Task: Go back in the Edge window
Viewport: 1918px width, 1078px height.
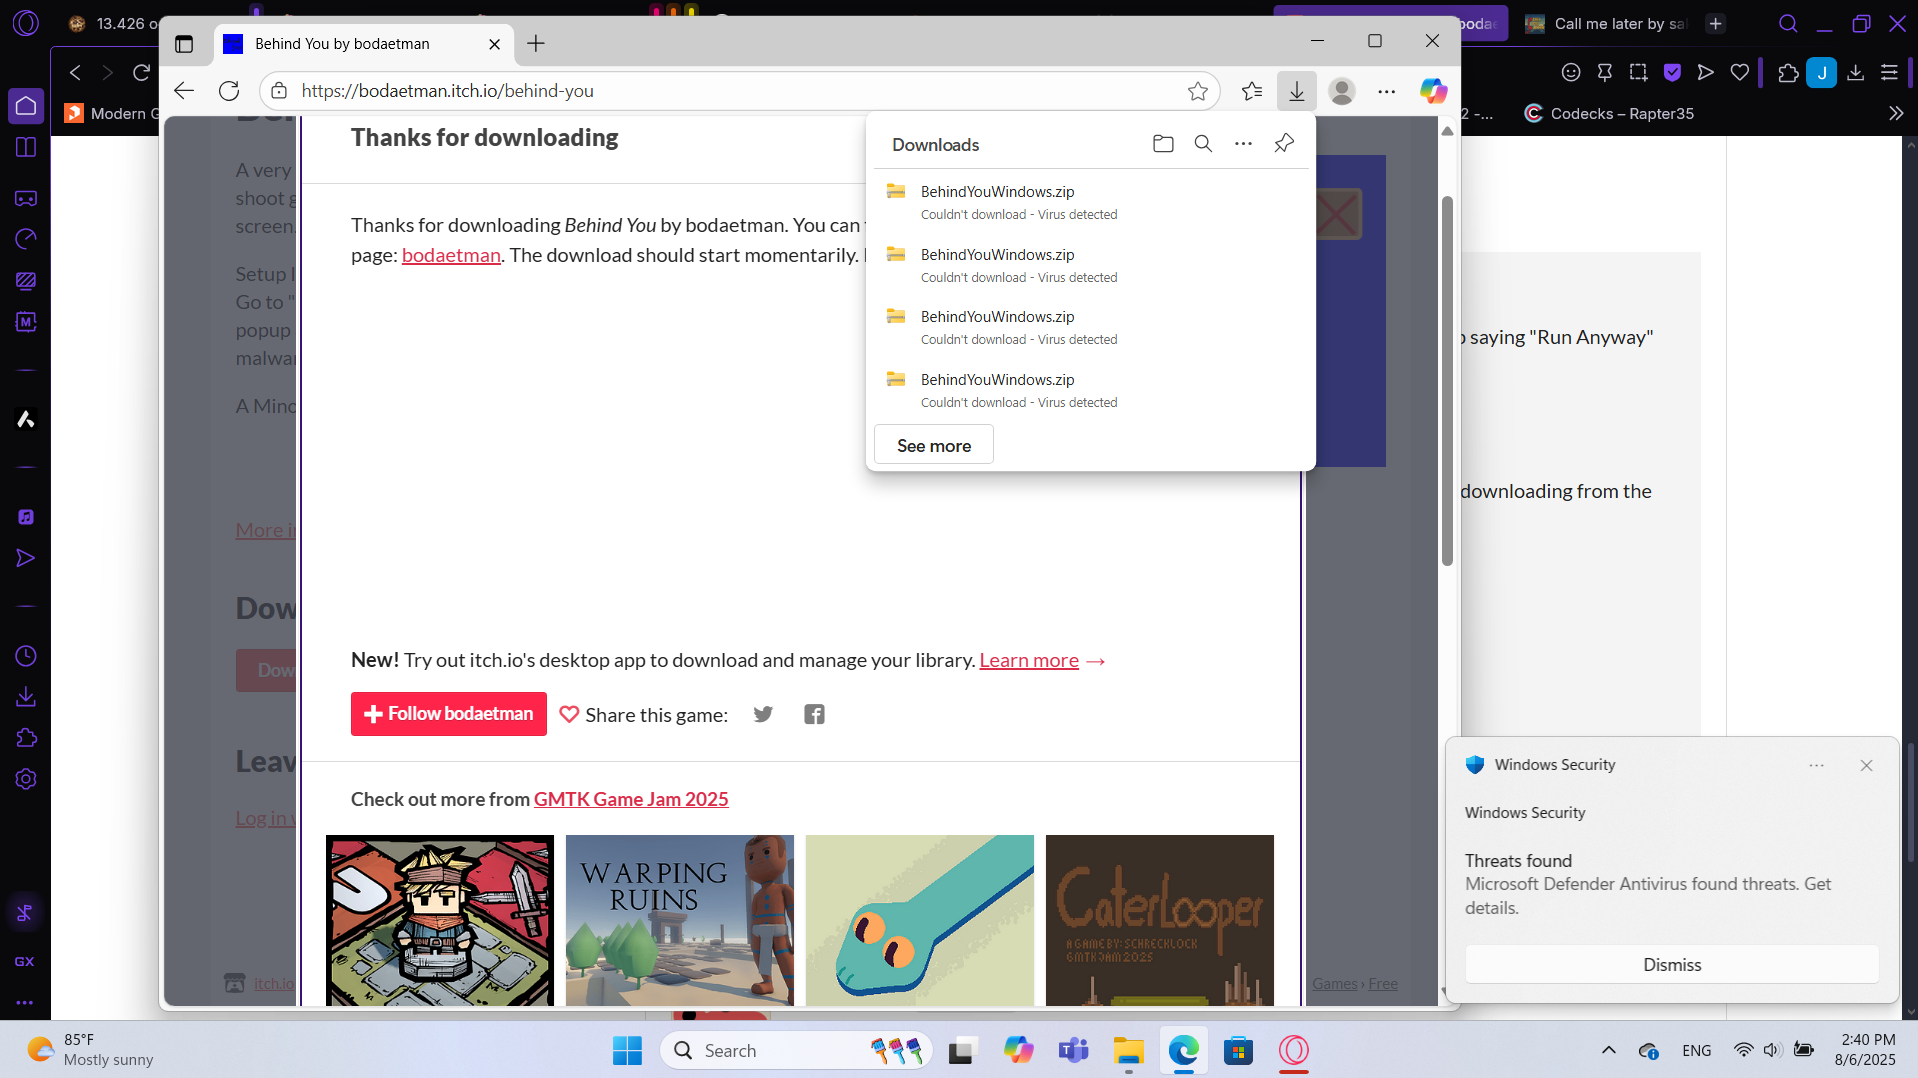Action: click(x=184, y=91)
